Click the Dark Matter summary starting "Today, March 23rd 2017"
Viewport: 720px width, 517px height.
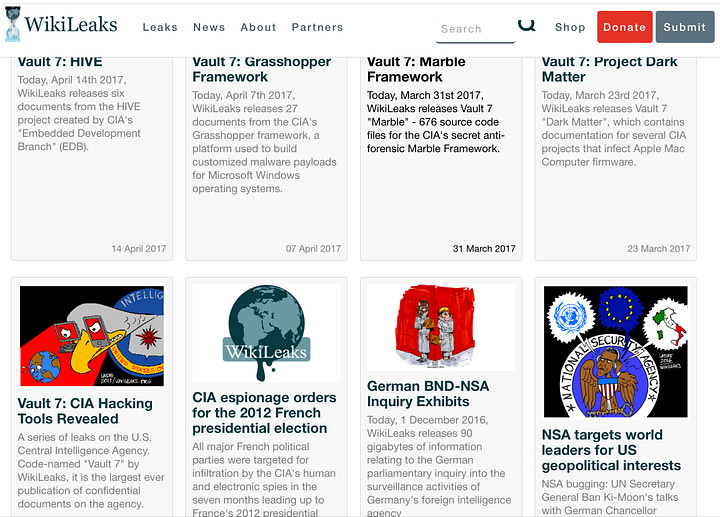point(613,129)
